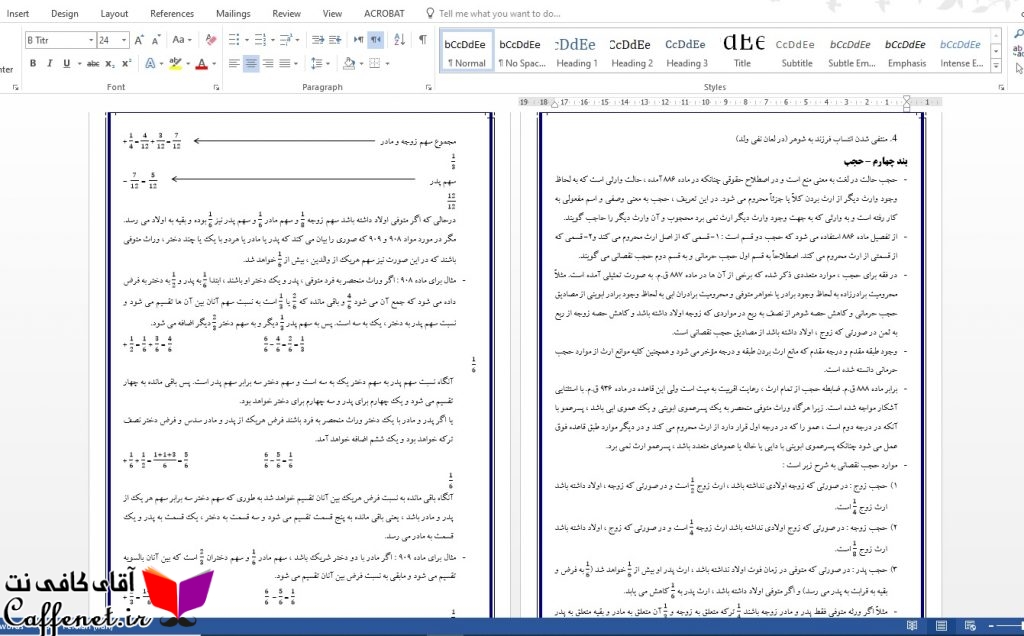Viewport: 1024px width, 636px height.
Task: Open the font size dropdown showing 24
Action: click(123, 40)
